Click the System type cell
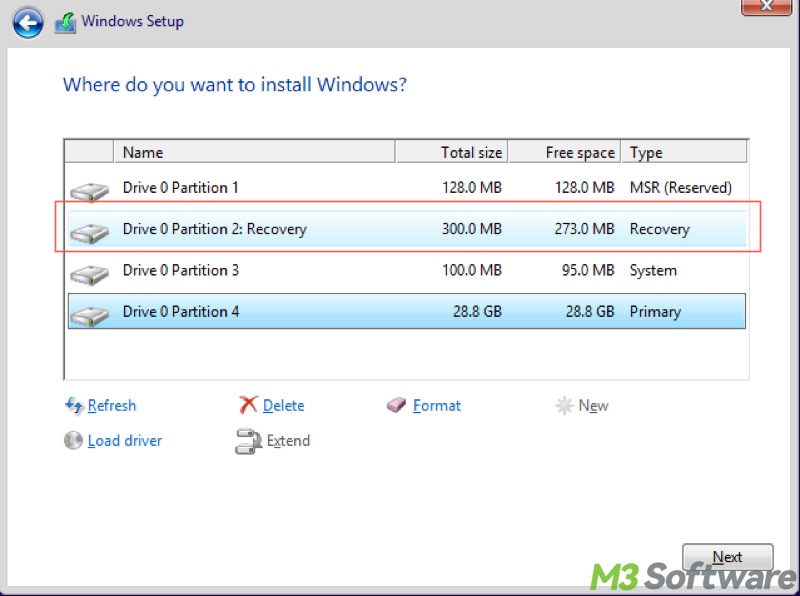This screenshot has height=596, width=800. click(653, 270)
